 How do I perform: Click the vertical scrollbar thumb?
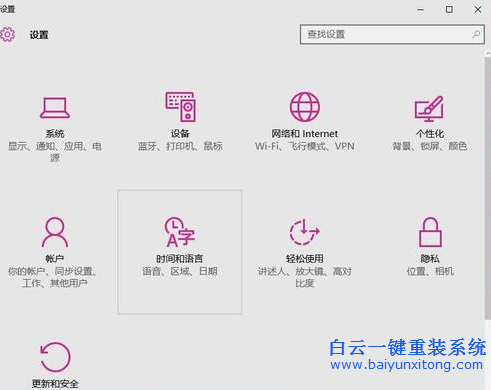tap(488, 188)
